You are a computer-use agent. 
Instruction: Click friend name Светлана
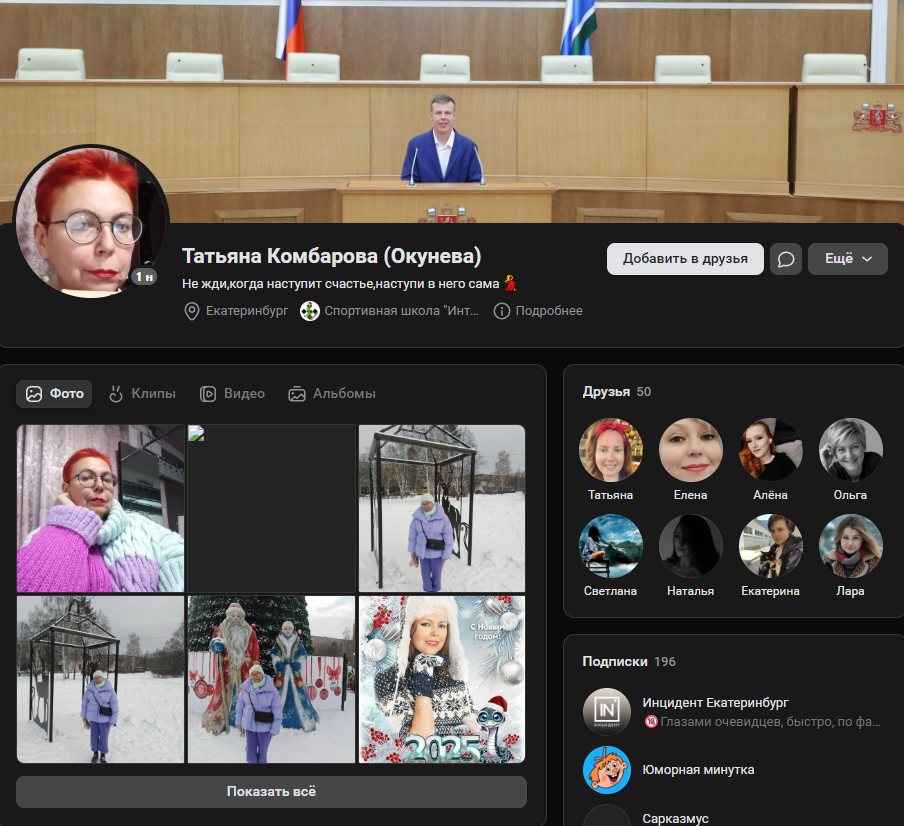[611, 591]
